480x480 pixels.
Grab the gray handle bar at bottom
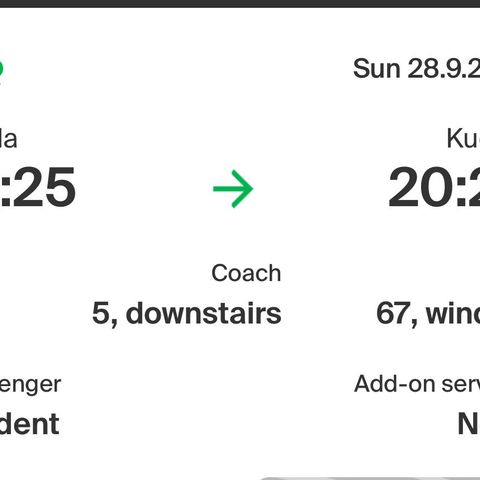click(370, 479)
